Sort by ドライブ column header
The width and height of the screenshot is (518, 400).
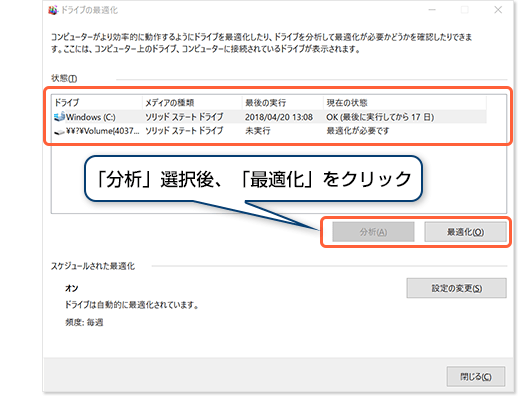[x=97, y=103]
